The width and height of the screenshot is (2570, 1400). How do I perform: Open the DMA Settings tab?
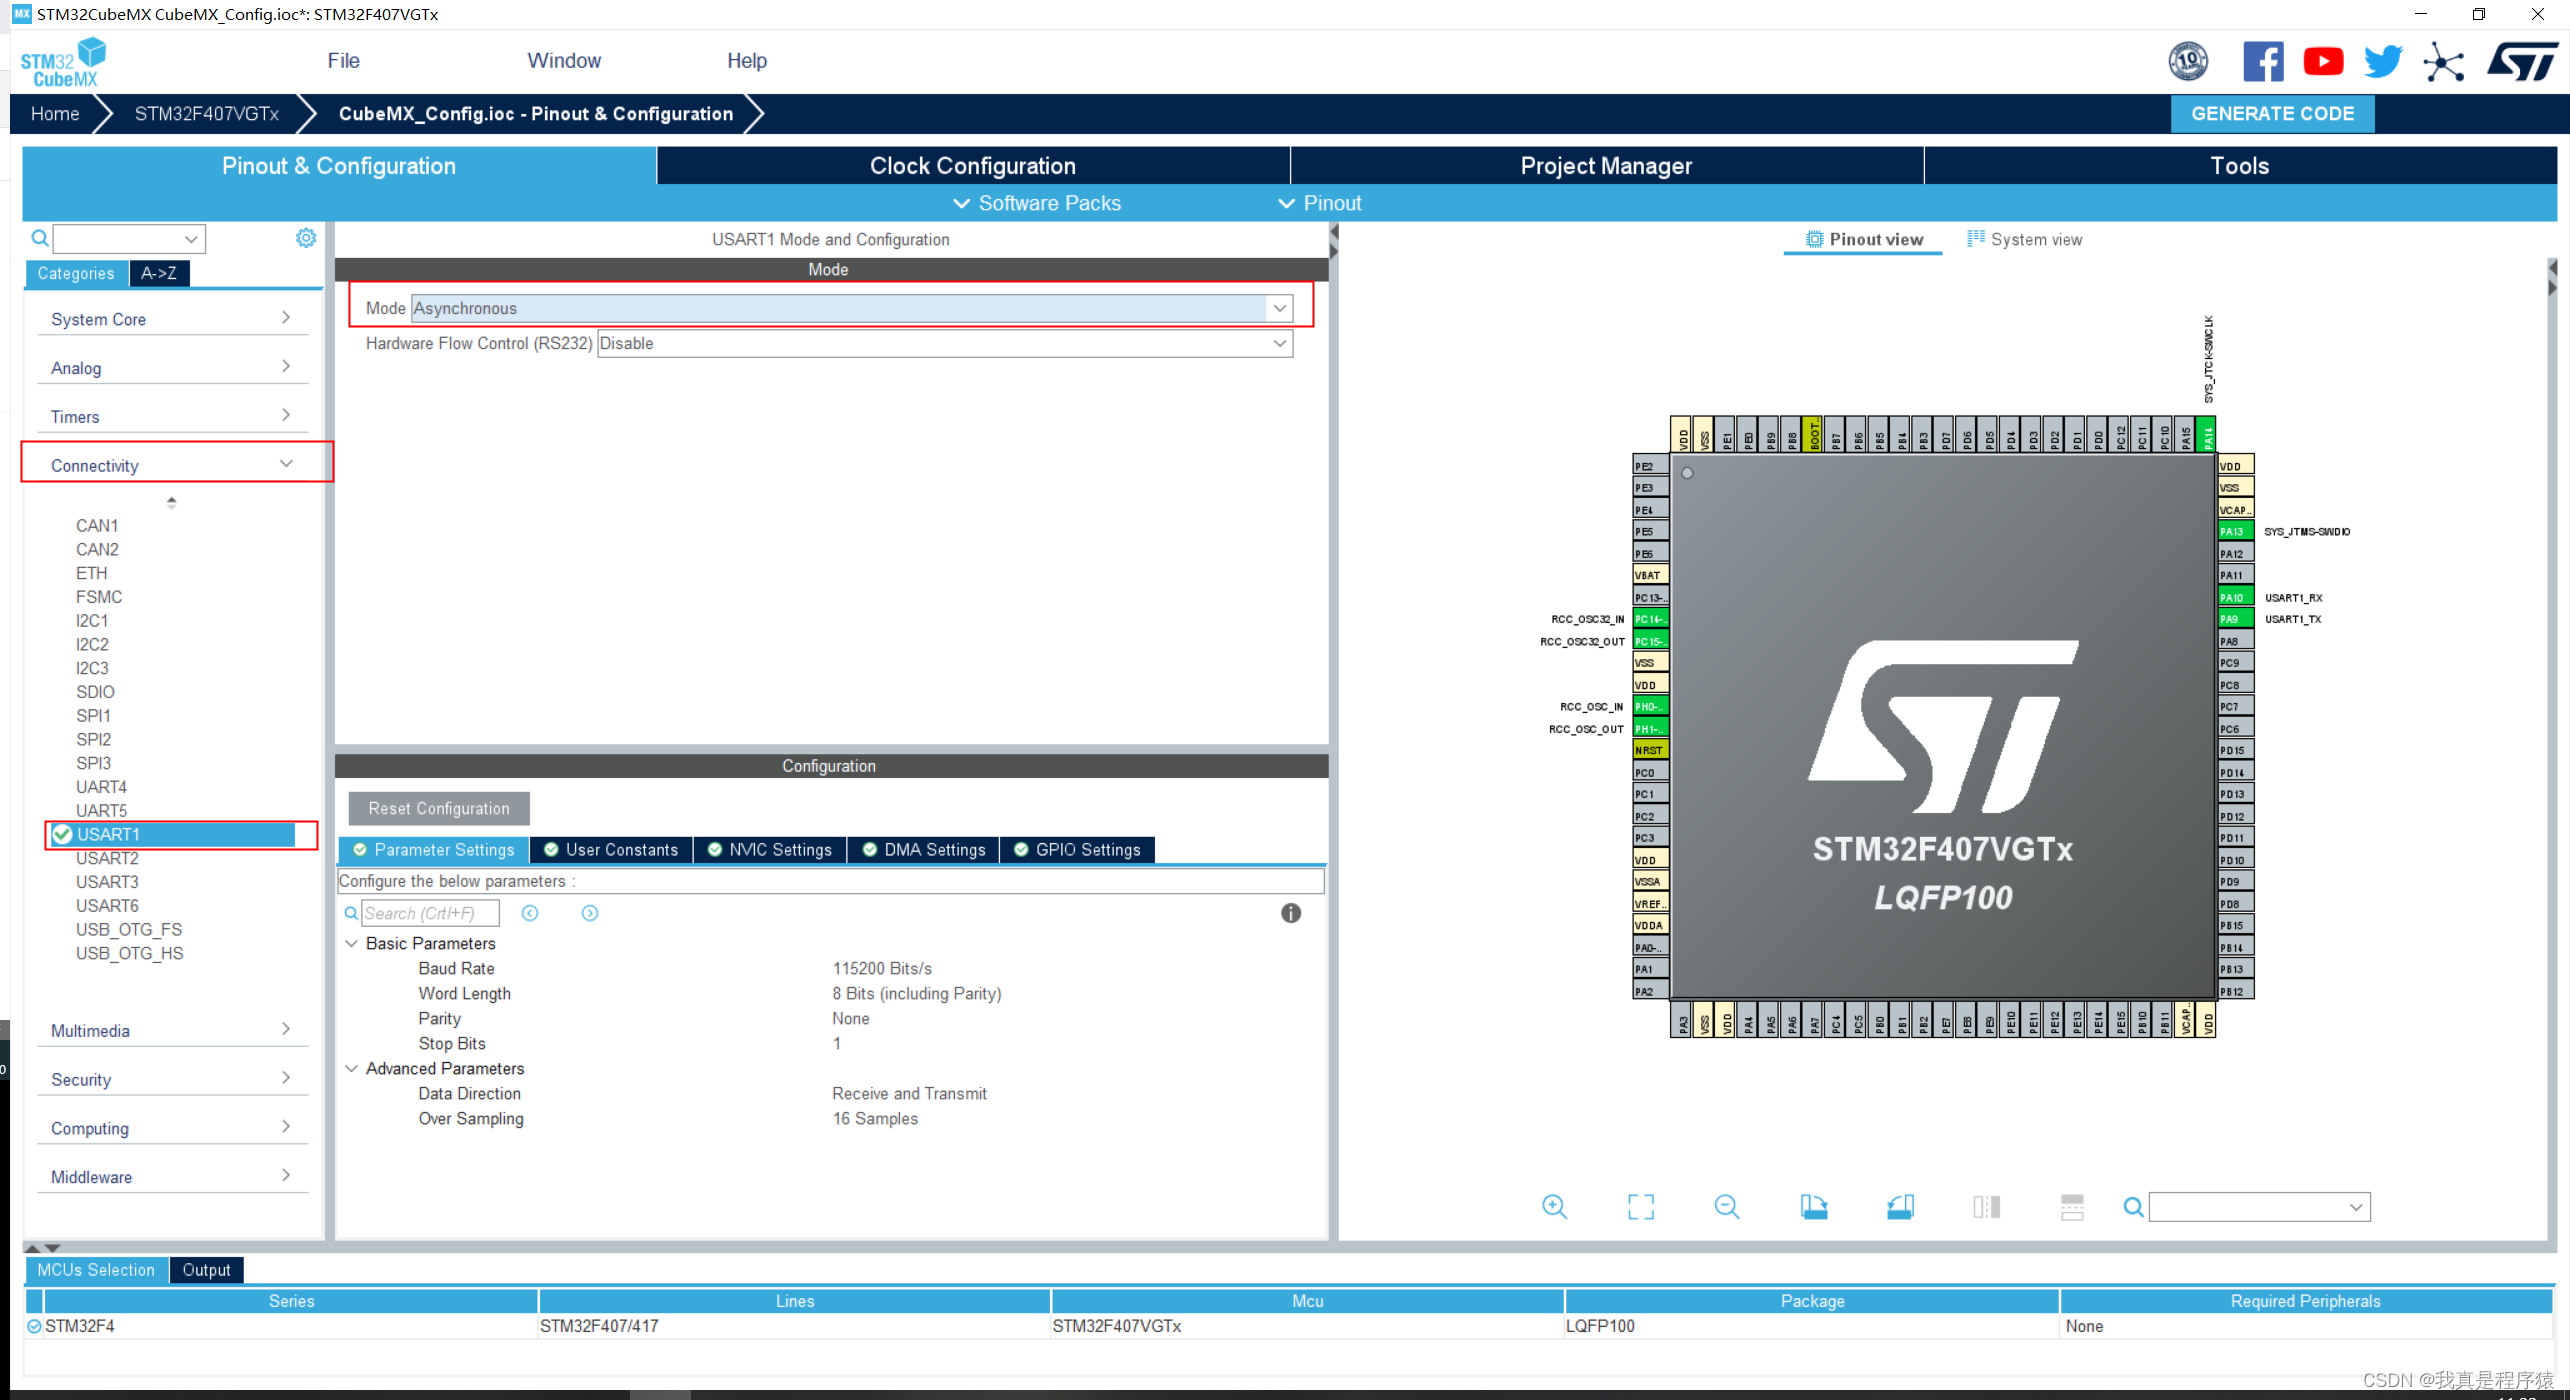click(x=923, y=850)
